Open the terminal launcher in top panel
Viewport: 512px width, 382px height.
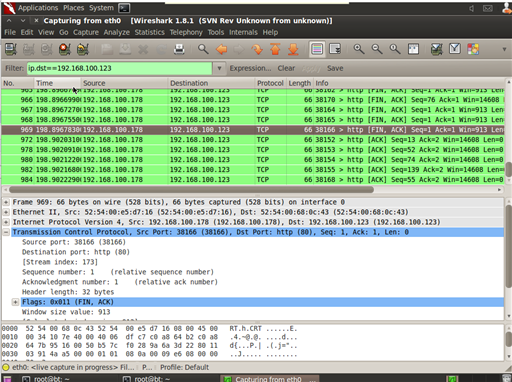click(x=124, y=8)
